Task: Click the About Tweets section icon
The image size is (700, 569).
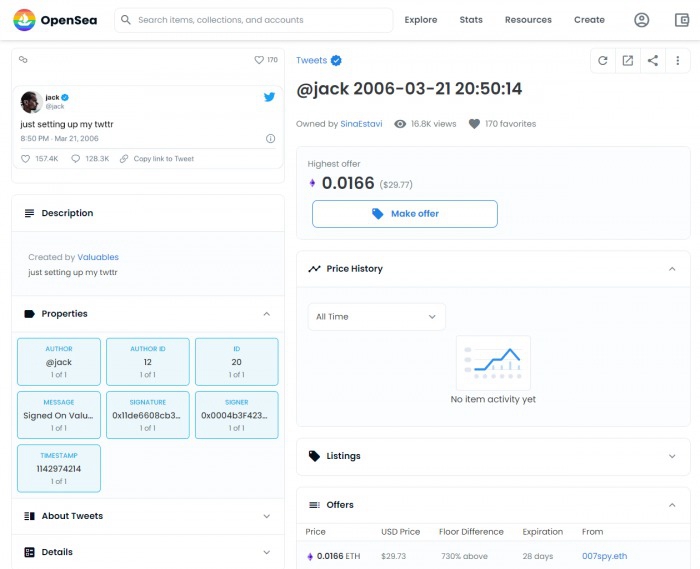Action: (29, 516)
